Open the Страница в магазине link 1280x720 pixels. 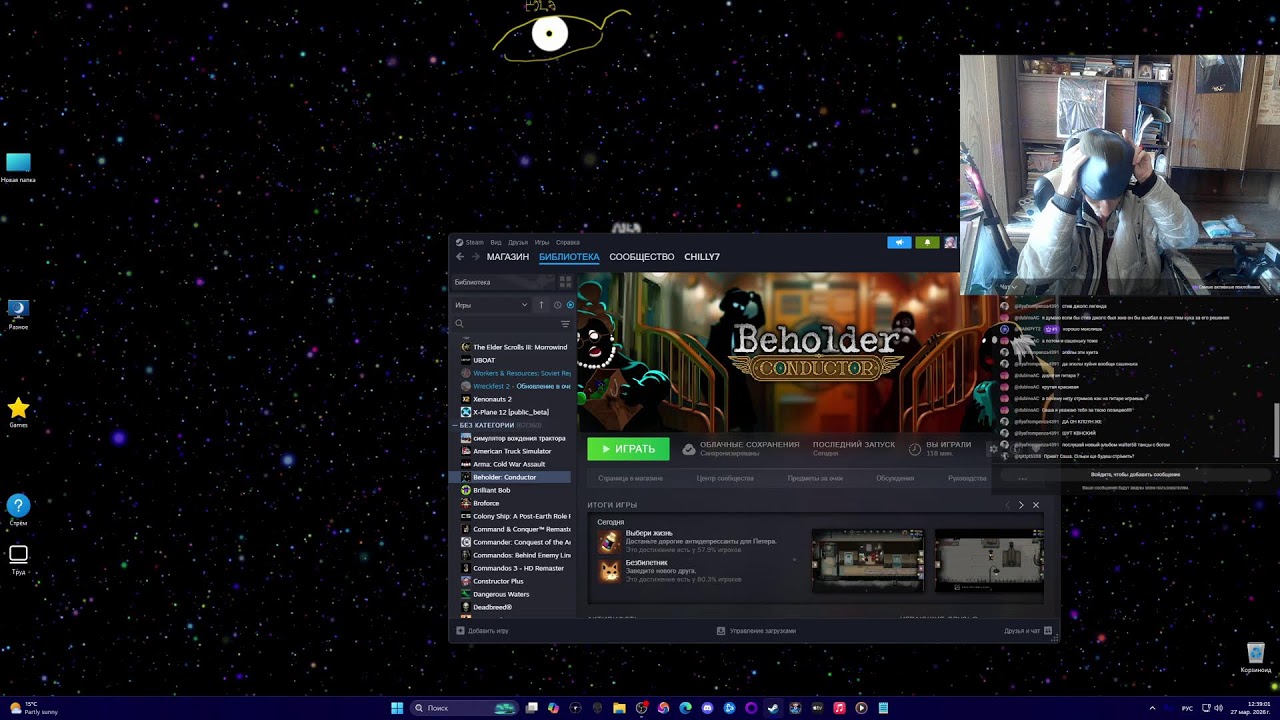tap(631, 478)
